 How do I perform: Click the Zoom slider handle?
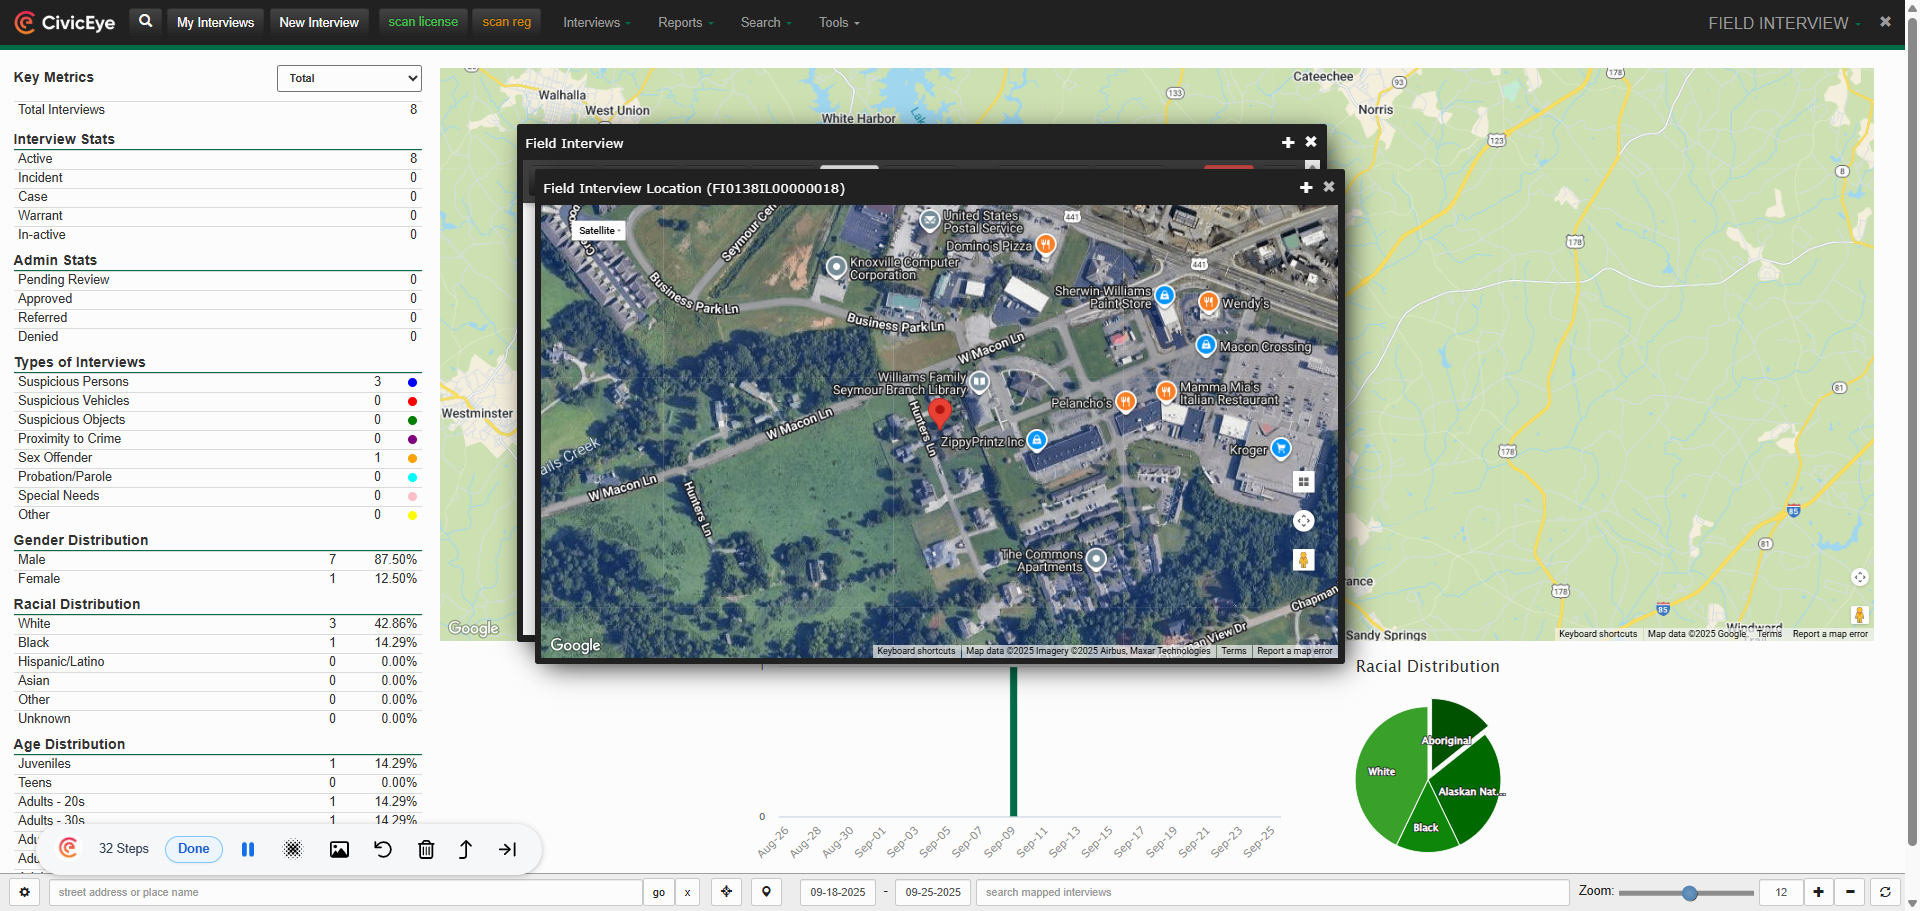(1690, 893)
